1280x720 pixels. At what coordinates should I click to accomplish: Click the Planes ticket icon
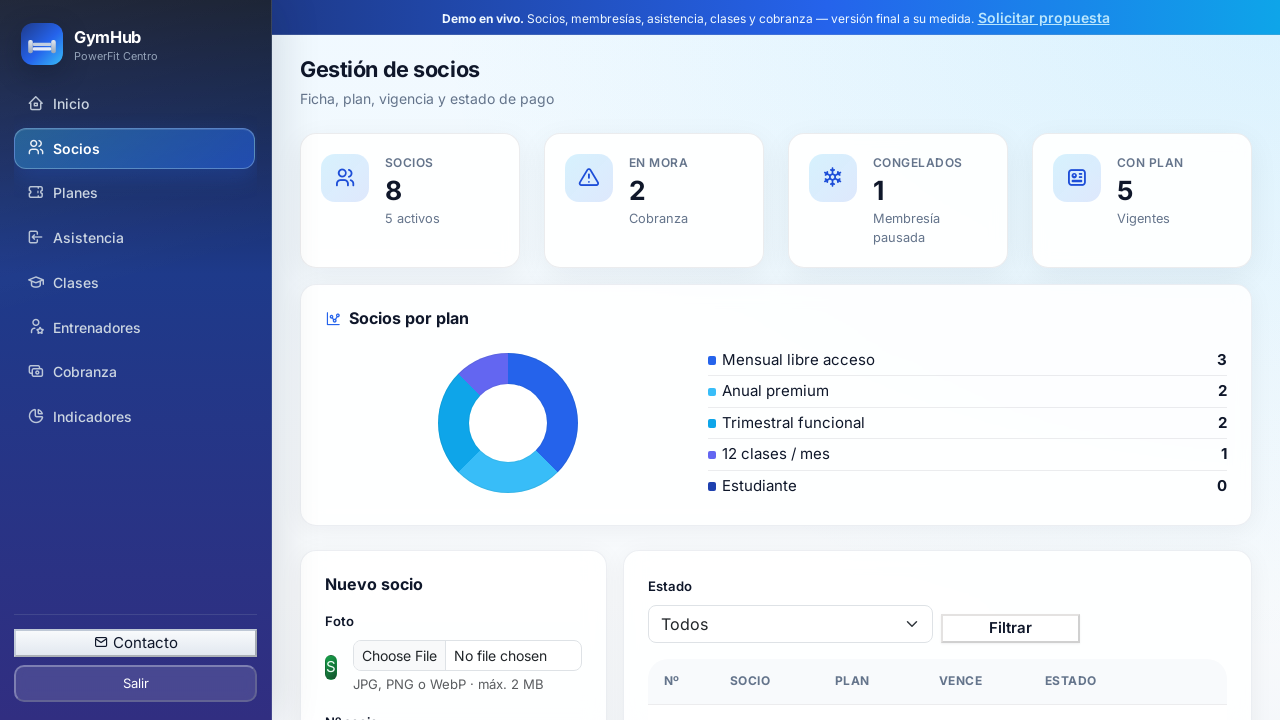point(36,192)
